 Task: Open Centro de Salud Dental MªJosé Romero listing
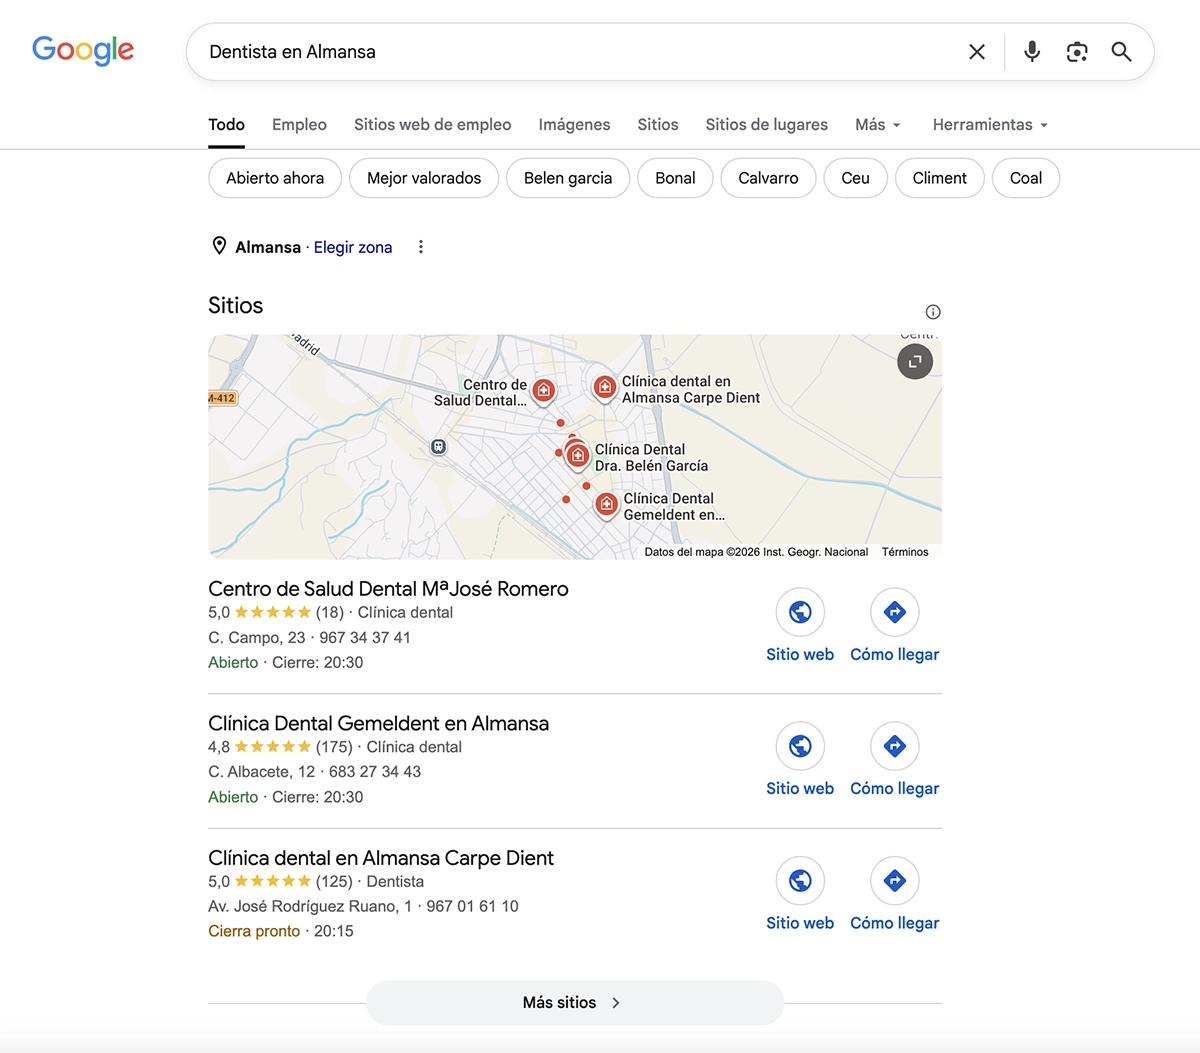click(x=388, y=589)
